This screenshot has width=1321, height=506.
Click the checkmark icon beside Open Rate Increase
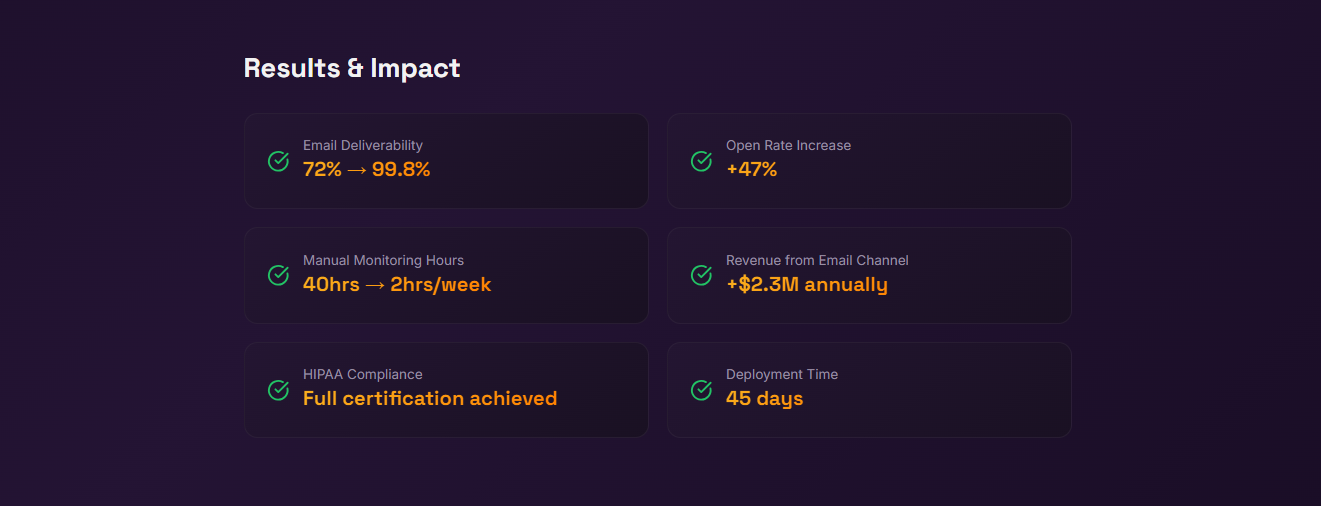[x=701, y=161]
